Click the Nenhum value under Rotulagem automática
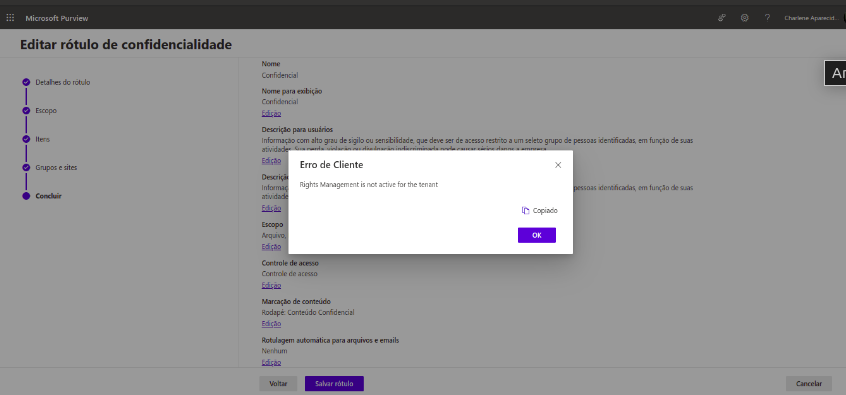Viewport: 846px width, 395px height. [275, 351]
